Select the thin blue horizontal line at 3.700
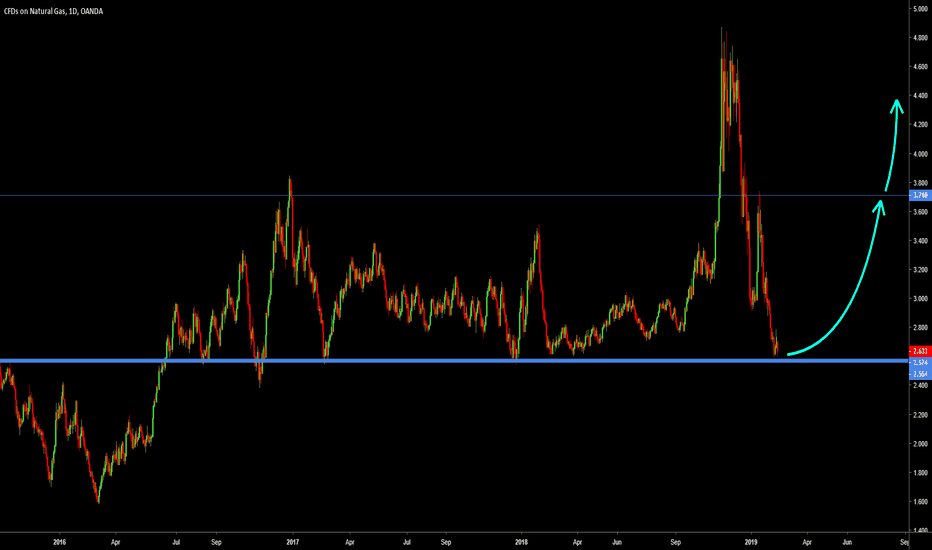The image size is (932, 550). pos(454,195)
